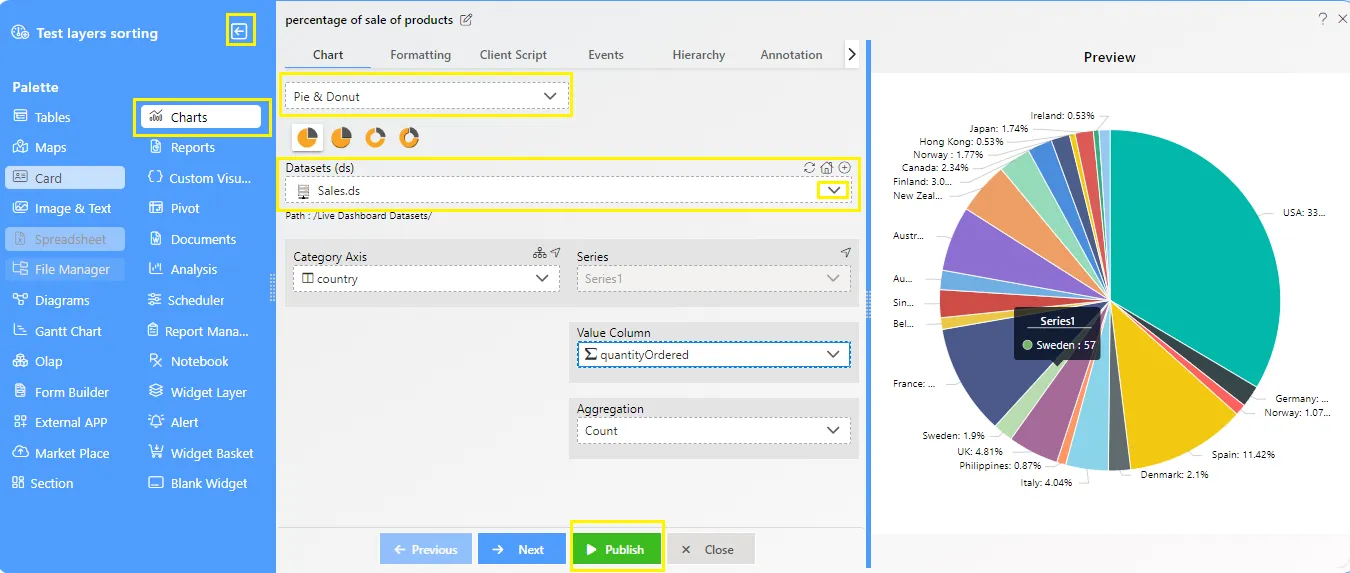Image resolution: width=1350 pixels, height=573 pixels.
Task: Select the second pie chart style icon
Action: click(x=342, y=137)
